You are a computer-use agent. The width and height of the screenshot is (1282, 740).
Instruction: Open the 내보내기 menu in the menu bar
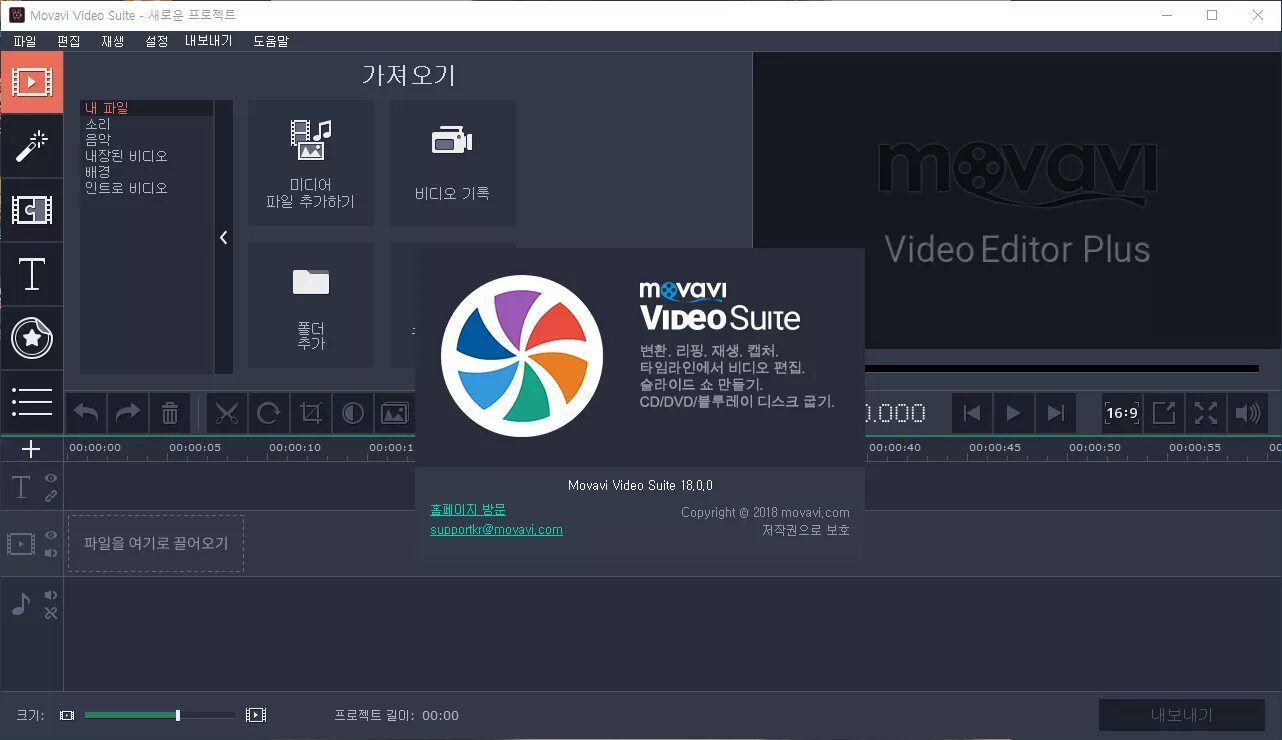(x=208, y=41)
